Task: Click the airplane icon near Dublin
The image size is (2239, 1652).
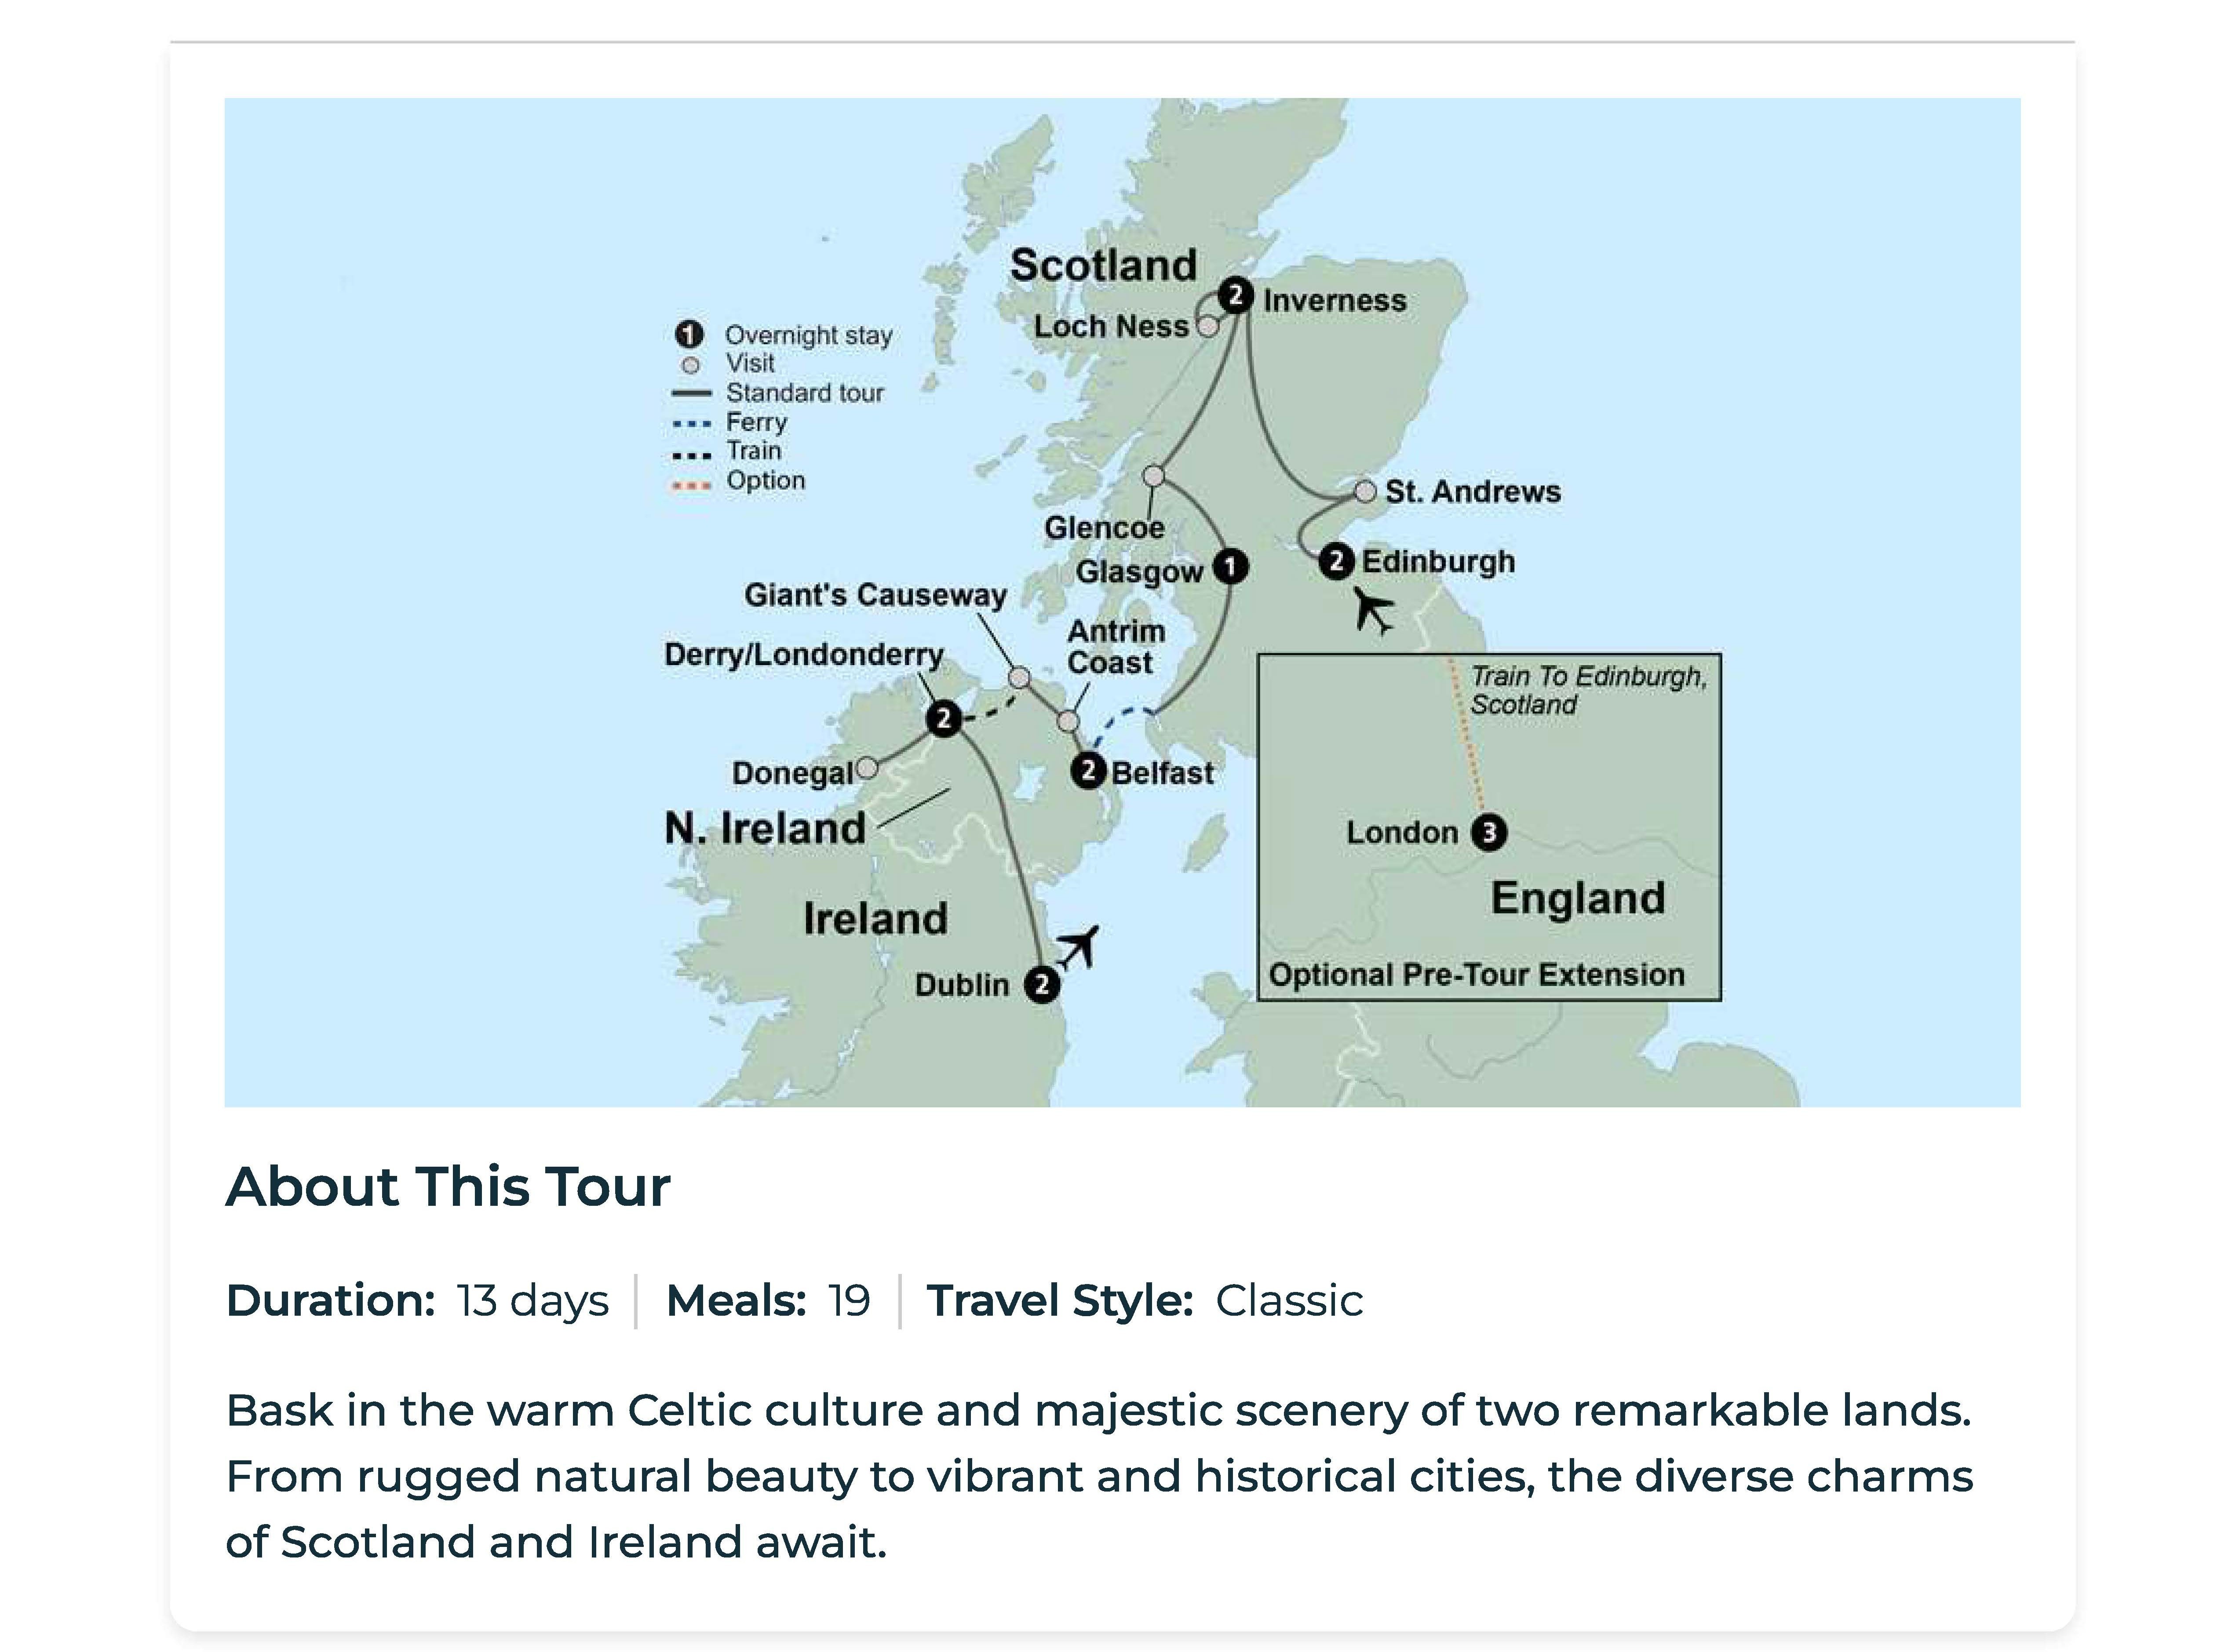Action: (1078, 945)
